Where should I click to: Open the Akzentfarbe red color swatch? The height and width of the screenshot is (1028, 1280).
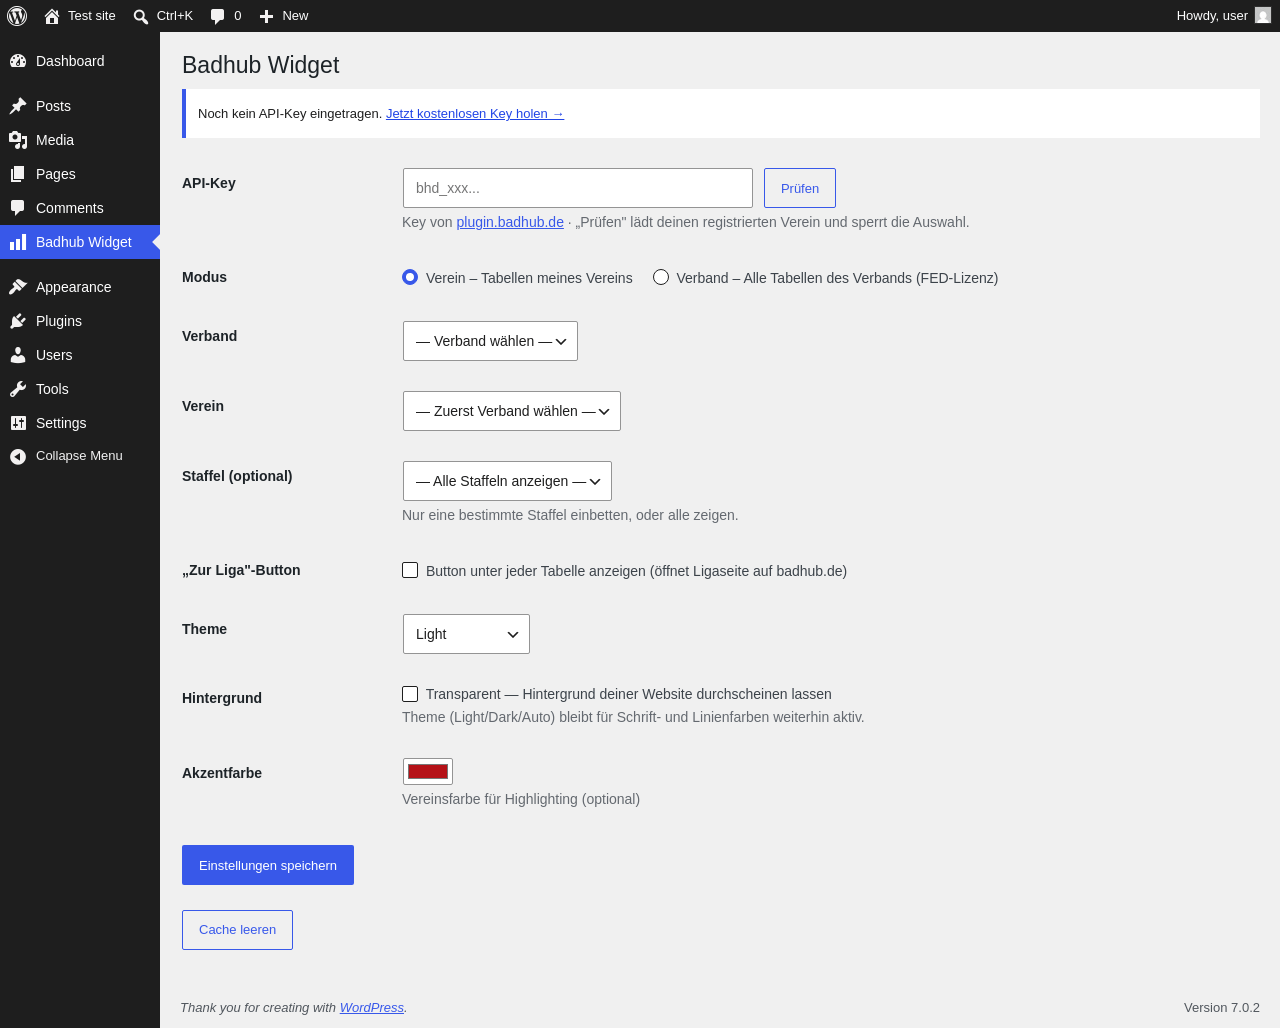(x=428, y=771)
